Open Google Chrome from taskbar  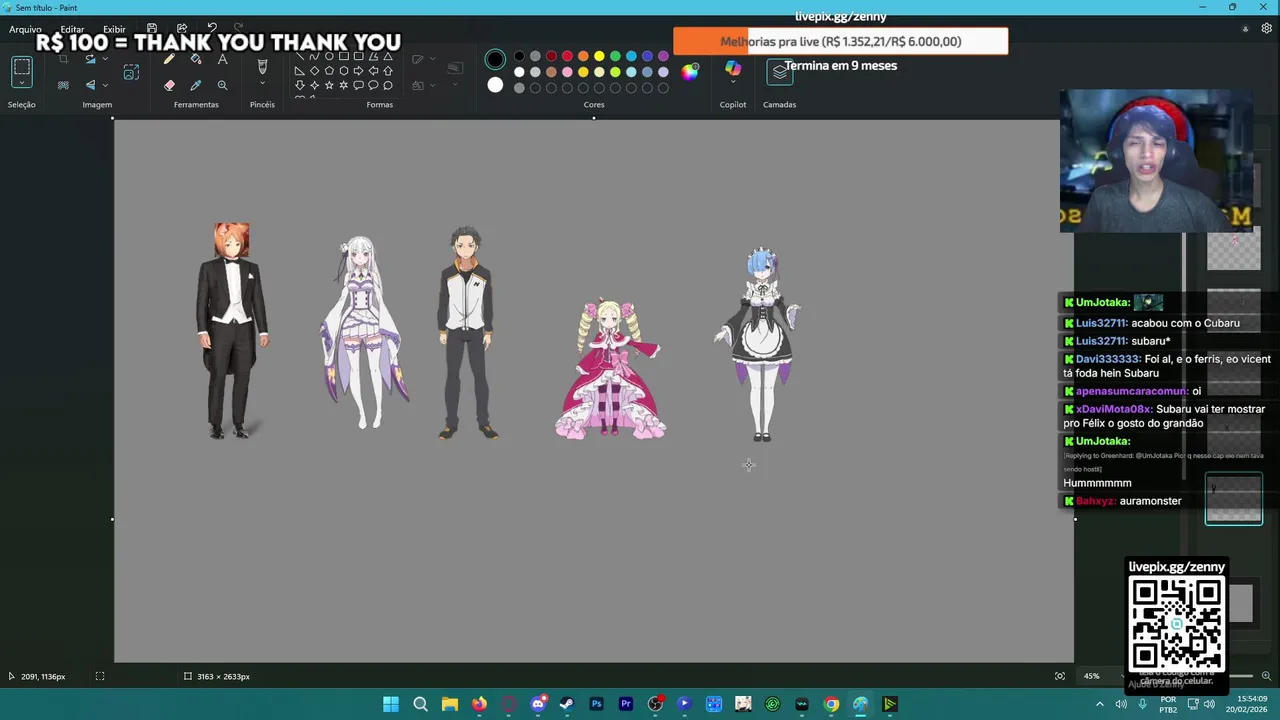[831, 704]
